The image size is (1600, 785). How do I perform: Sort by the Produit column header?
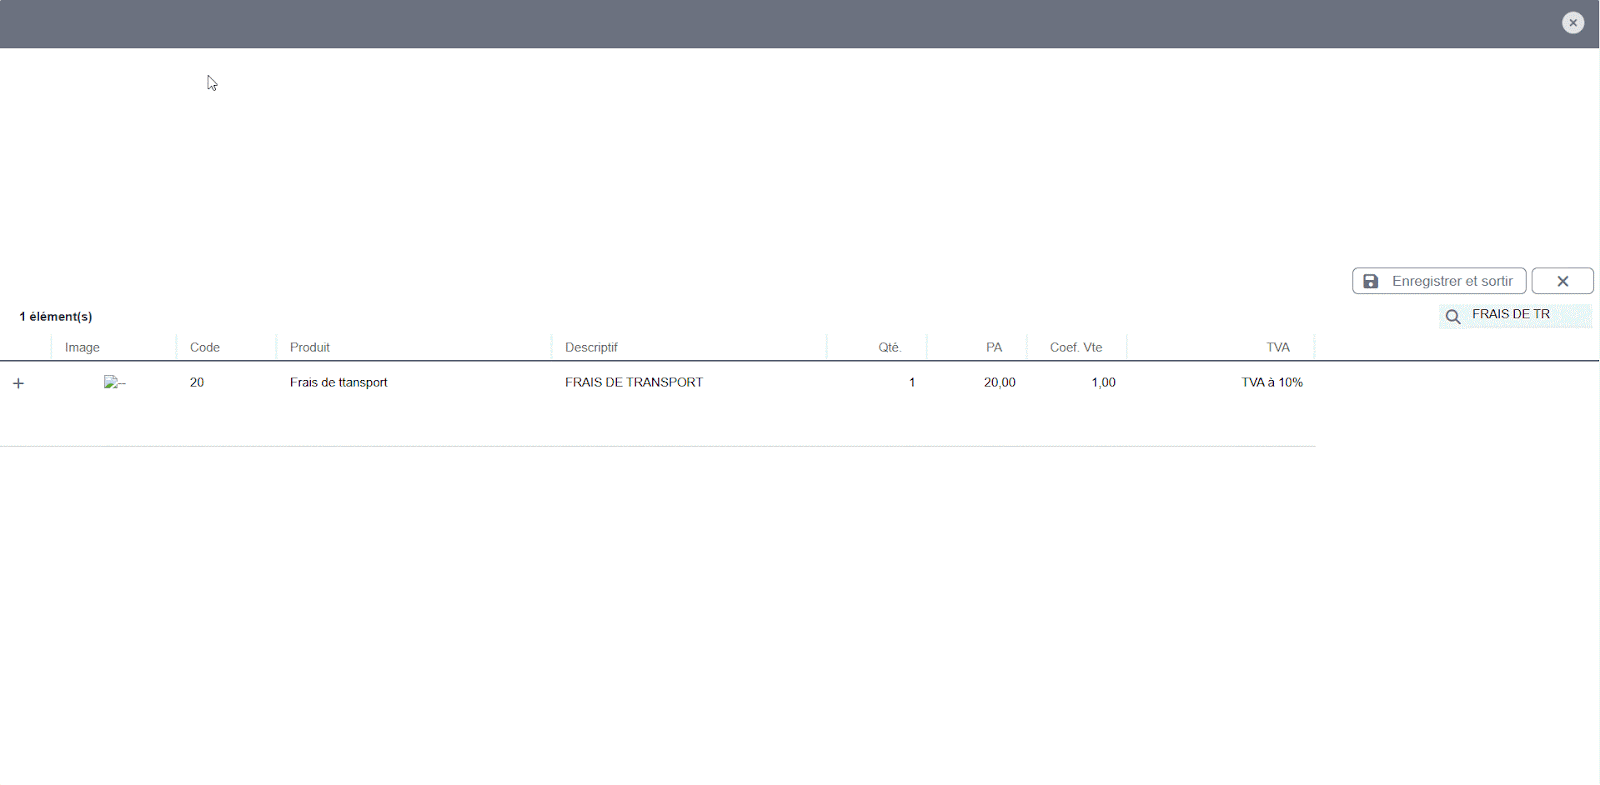click(x=310, y=347)
